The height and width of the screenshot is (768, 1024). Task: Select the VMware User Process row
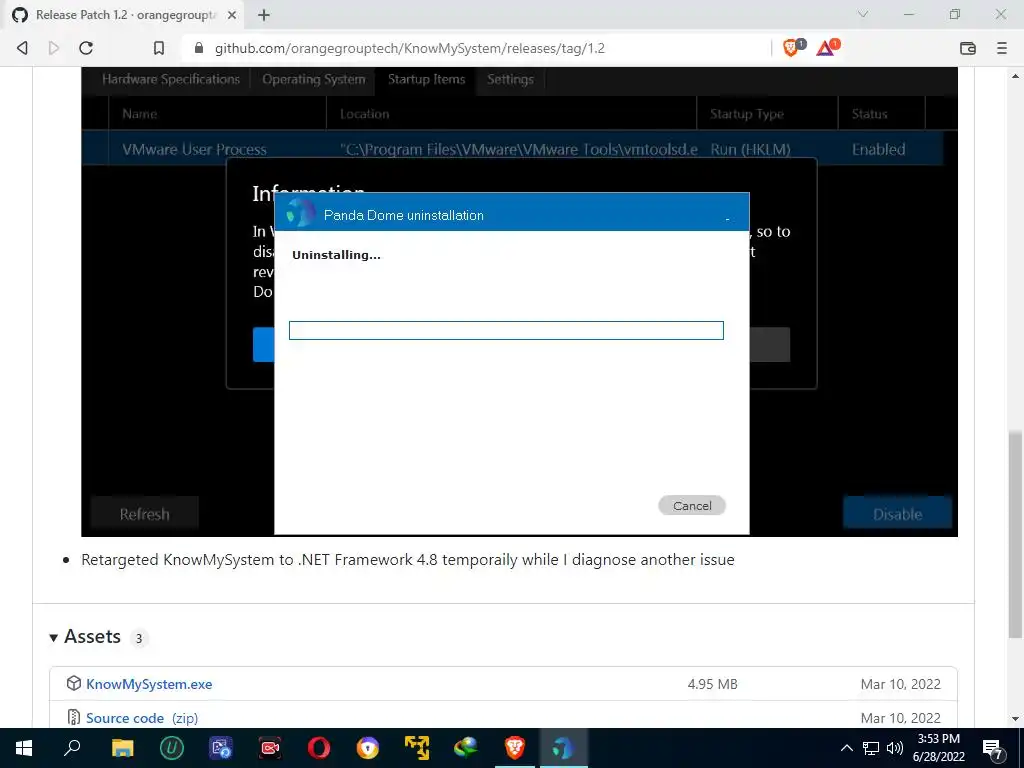click(513, 149)
